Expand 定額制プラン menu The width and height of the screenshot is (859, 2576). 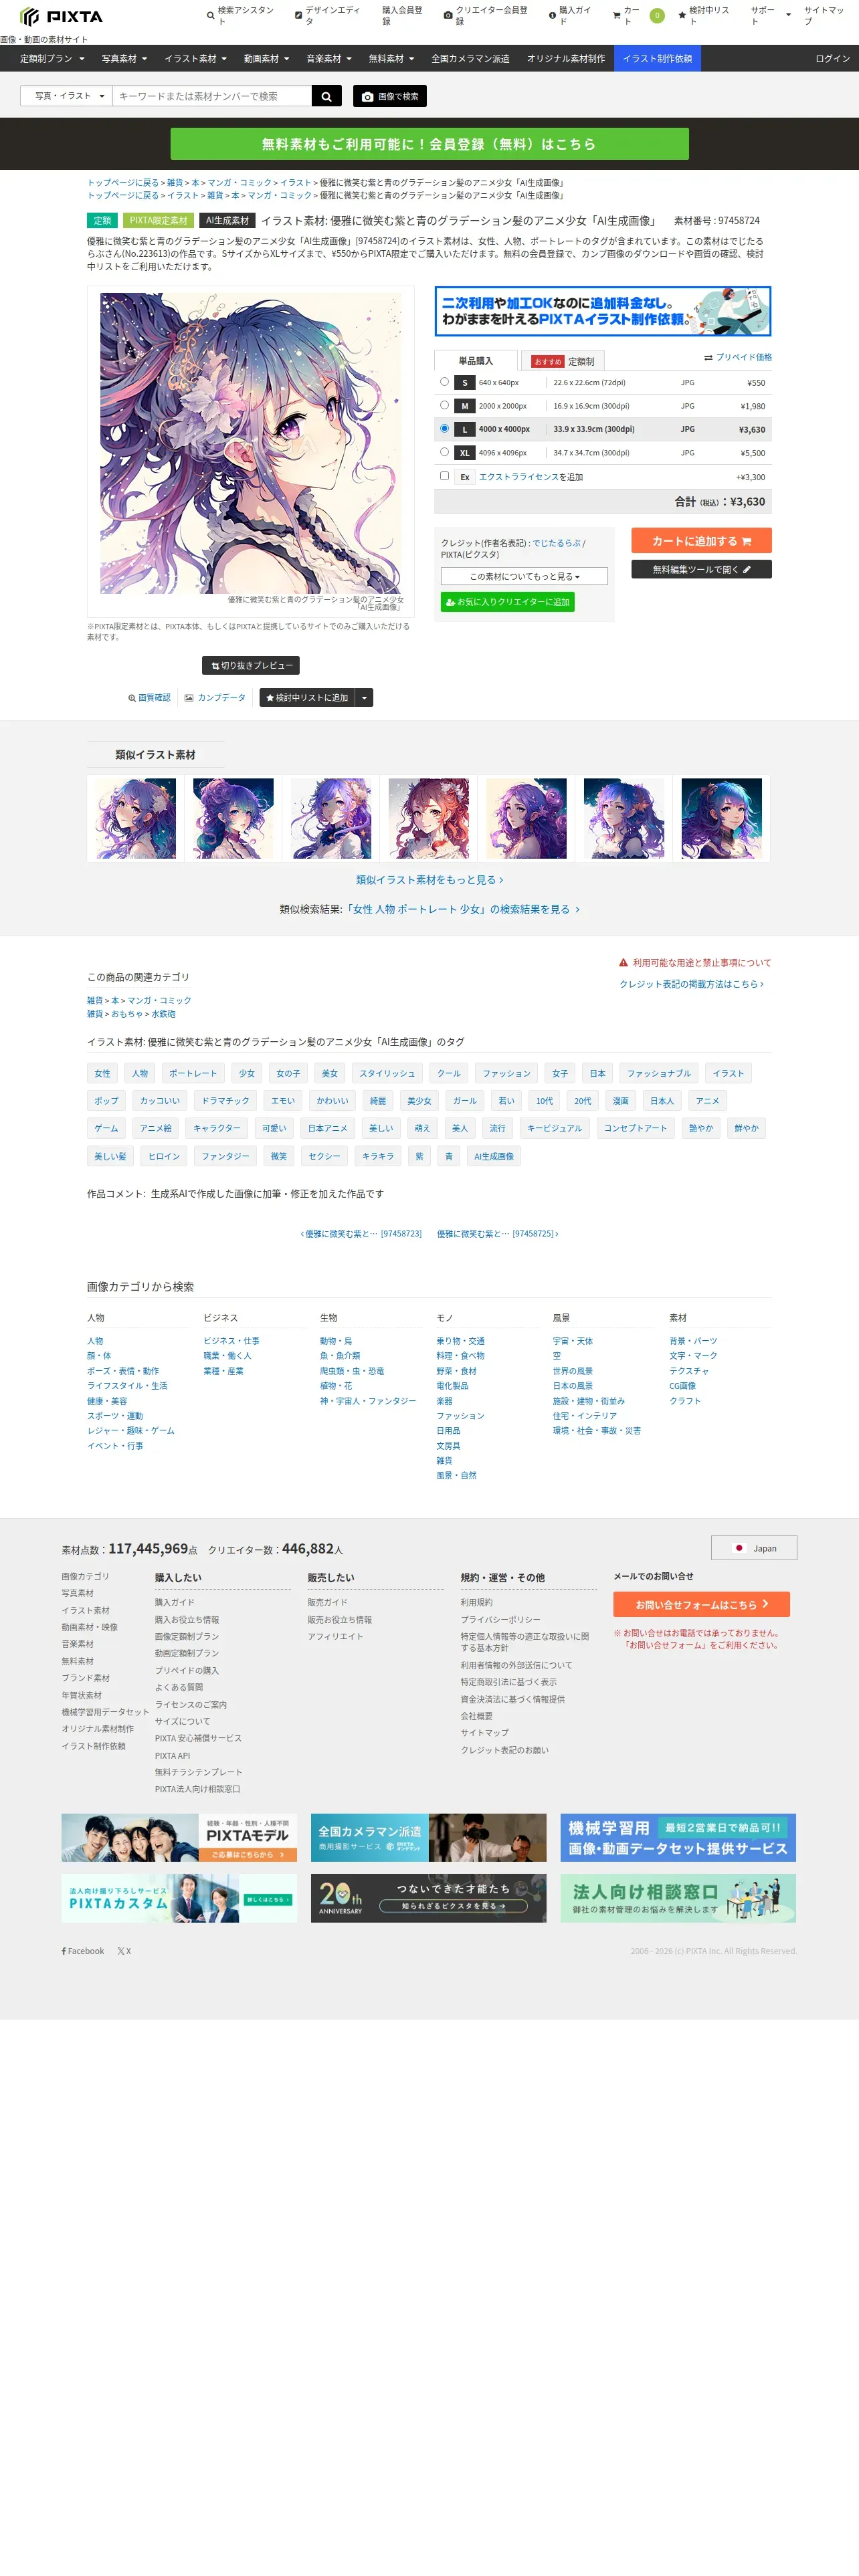click(x=52, y=59)
